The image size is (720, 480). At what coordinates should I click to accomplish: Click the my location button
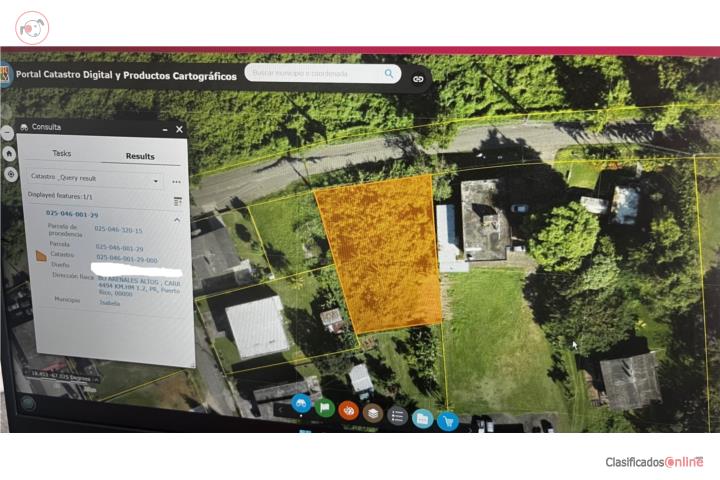pos(11,175)
